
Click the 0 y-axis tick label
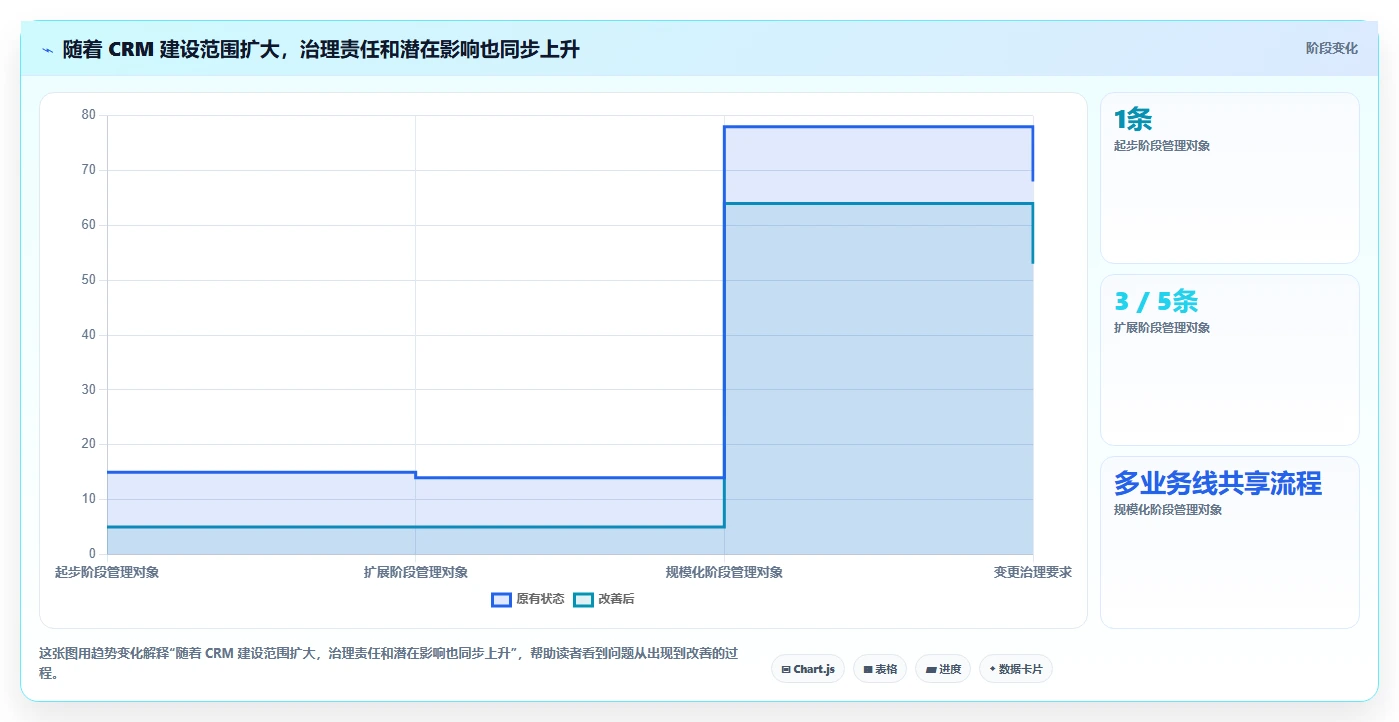92,554
